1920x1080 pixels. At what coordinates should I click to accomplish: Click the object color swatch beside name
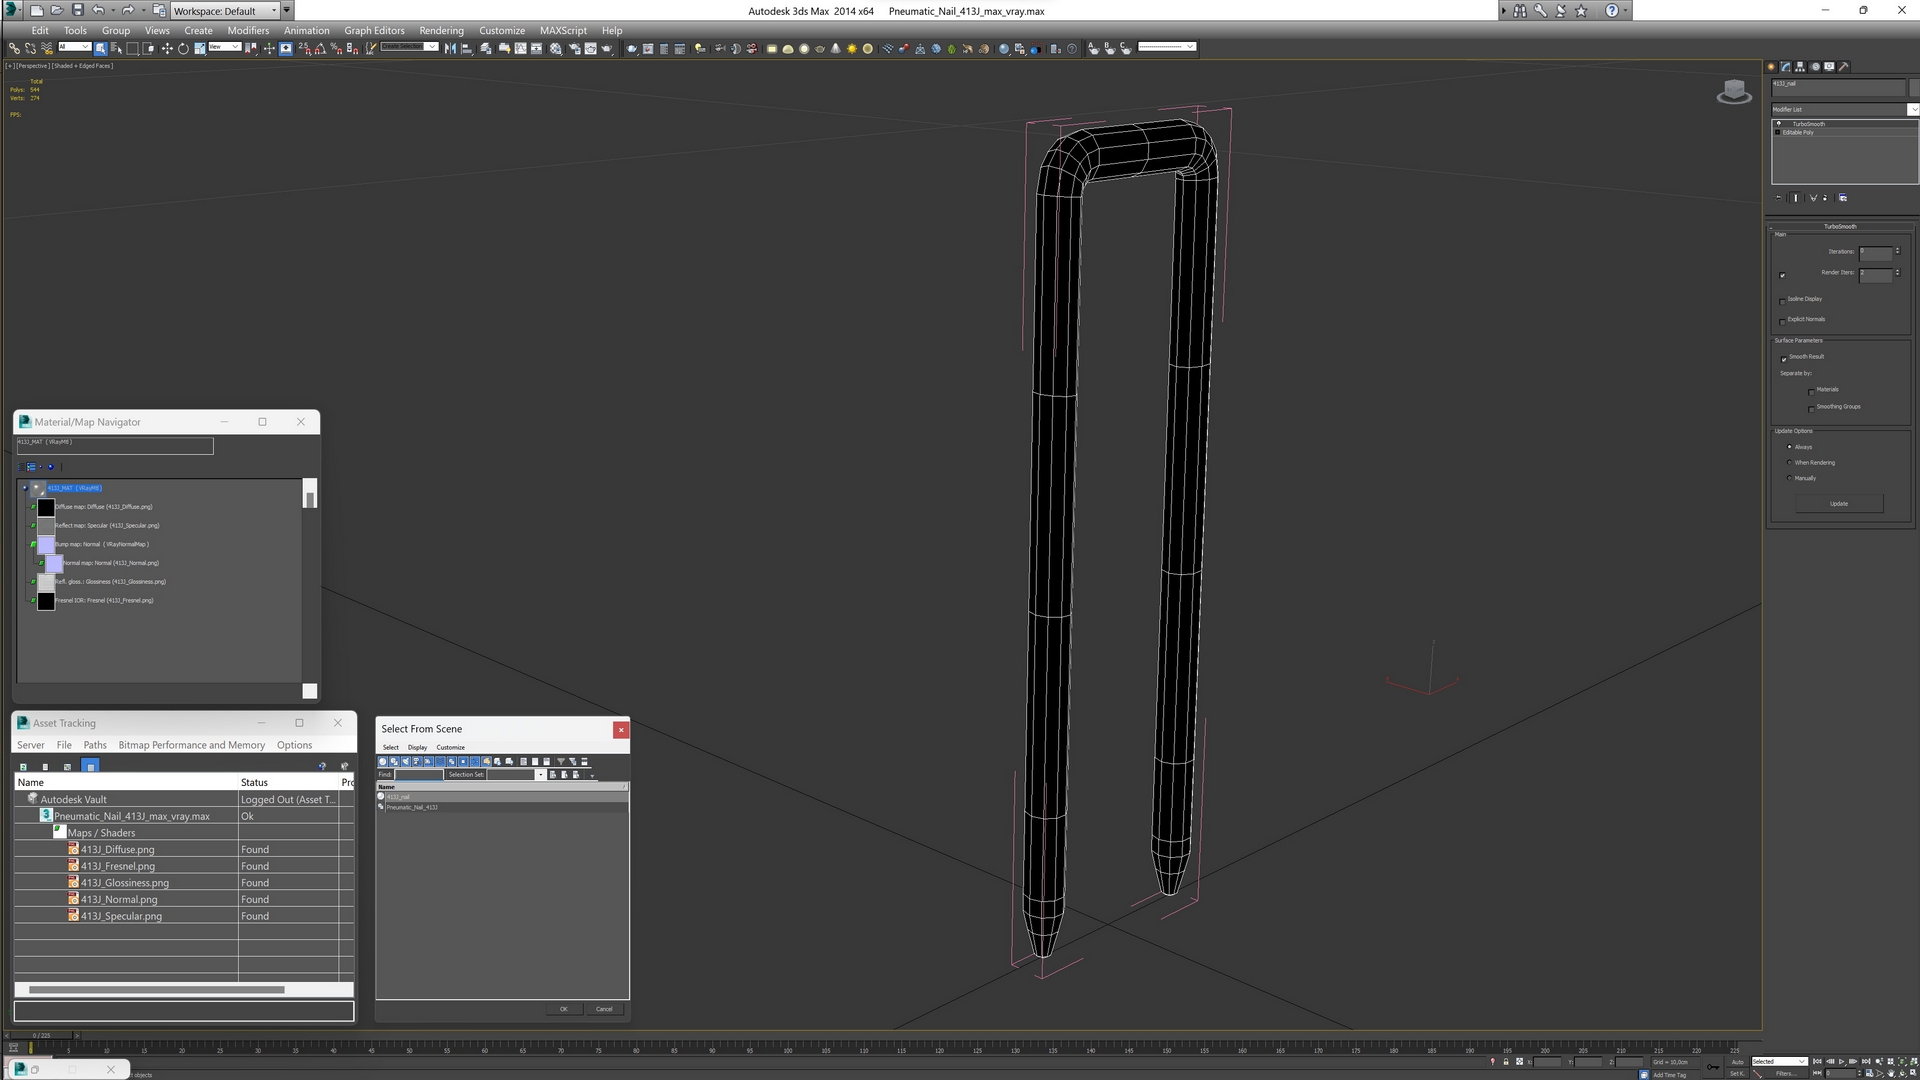coord(1914,86)
